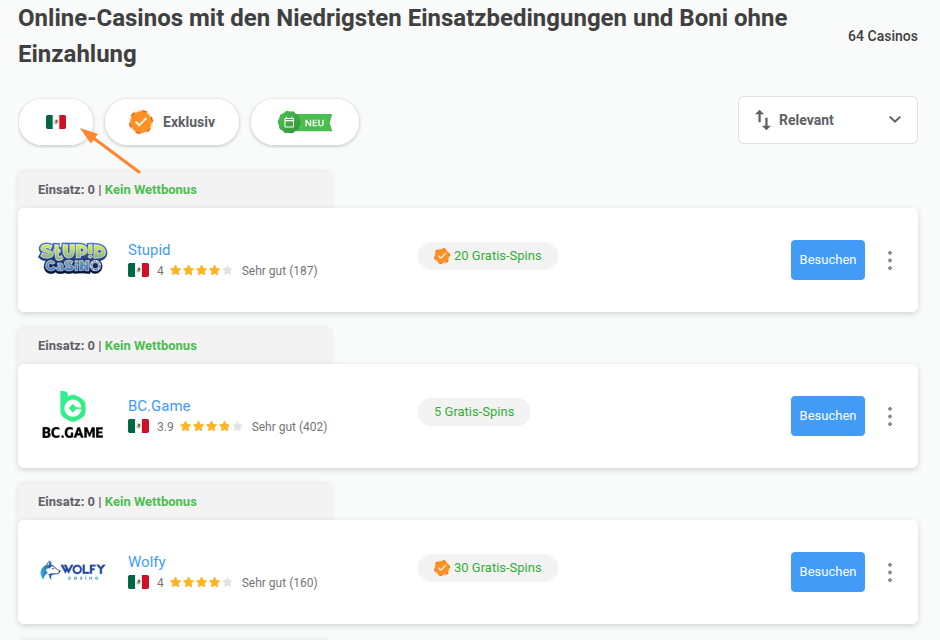
Task: Click the 20 Gratis-Spins bonus badge
Action: pyautogui.click(x=488, y=256)
